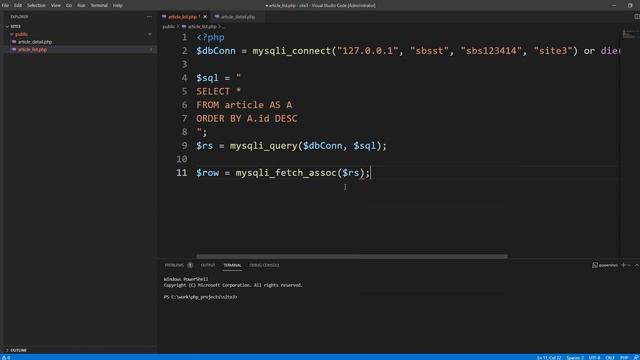This screenshot has width=640, height=360.
Task: Maximize the panel with chevron up
Action: coord(636,265)
